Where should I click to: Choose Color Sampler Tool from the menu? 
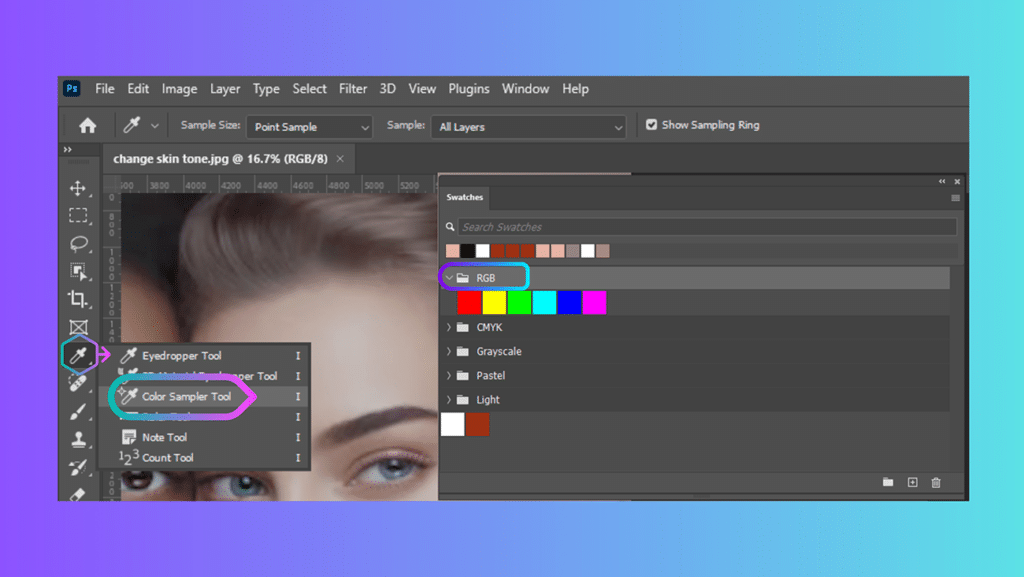[x=185, y=395]
